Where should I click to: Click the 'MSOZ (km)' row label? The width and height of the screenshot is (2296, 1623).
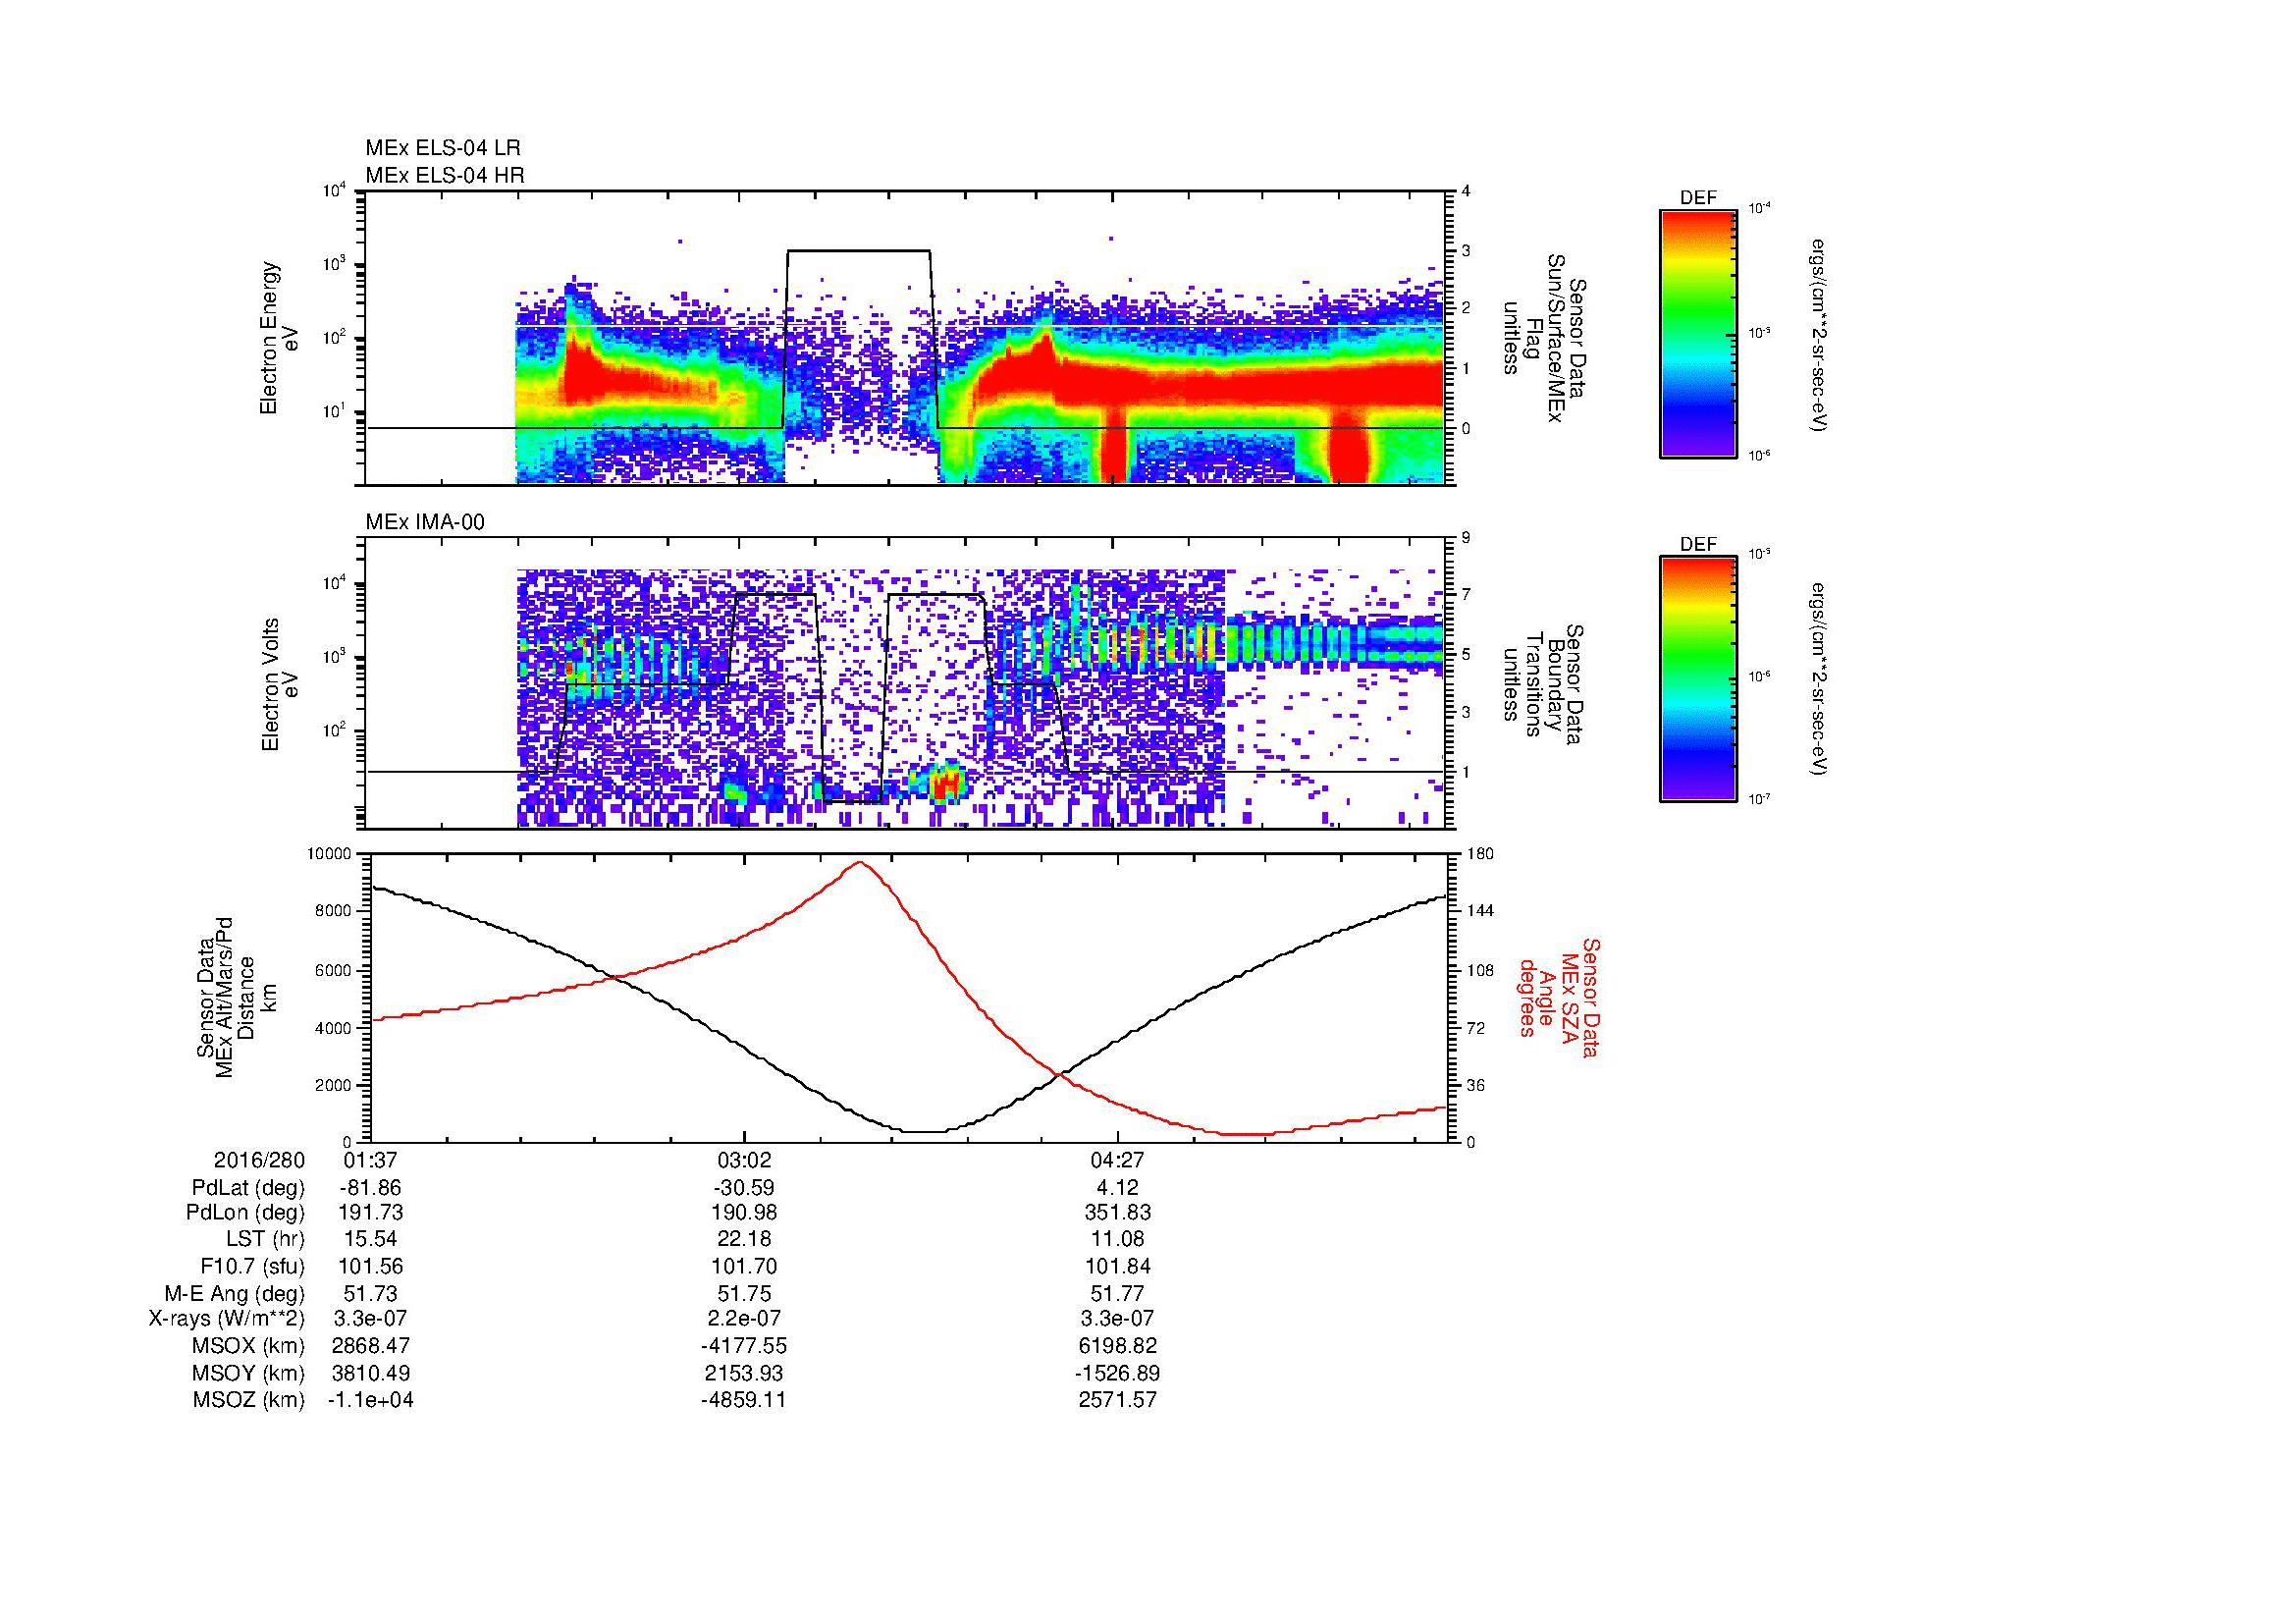pos(249,1400)
